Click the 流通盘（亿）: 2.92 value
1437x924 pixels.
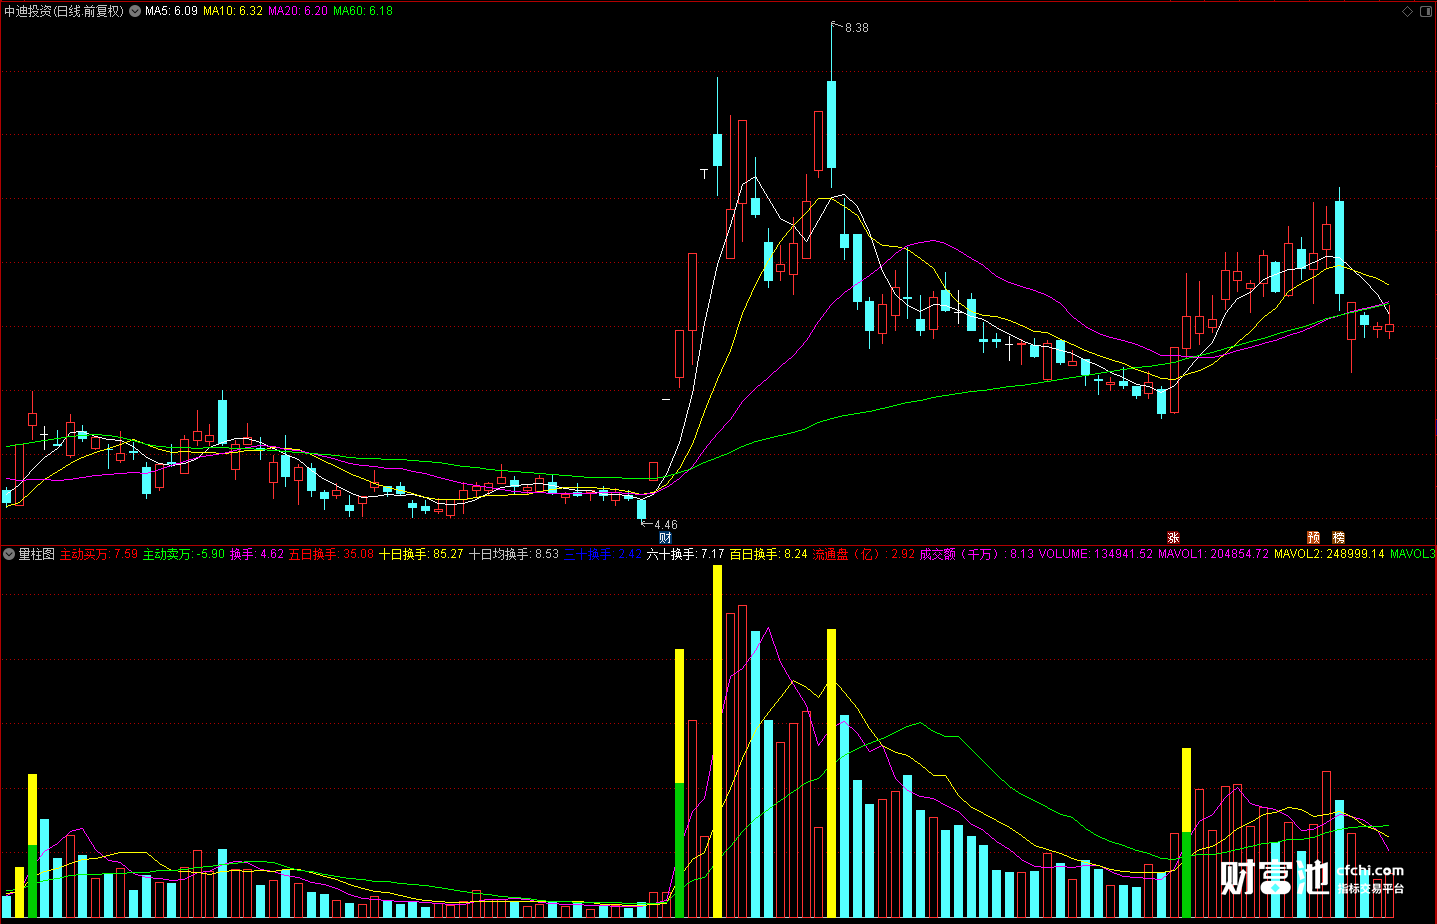tap(864, 554)
